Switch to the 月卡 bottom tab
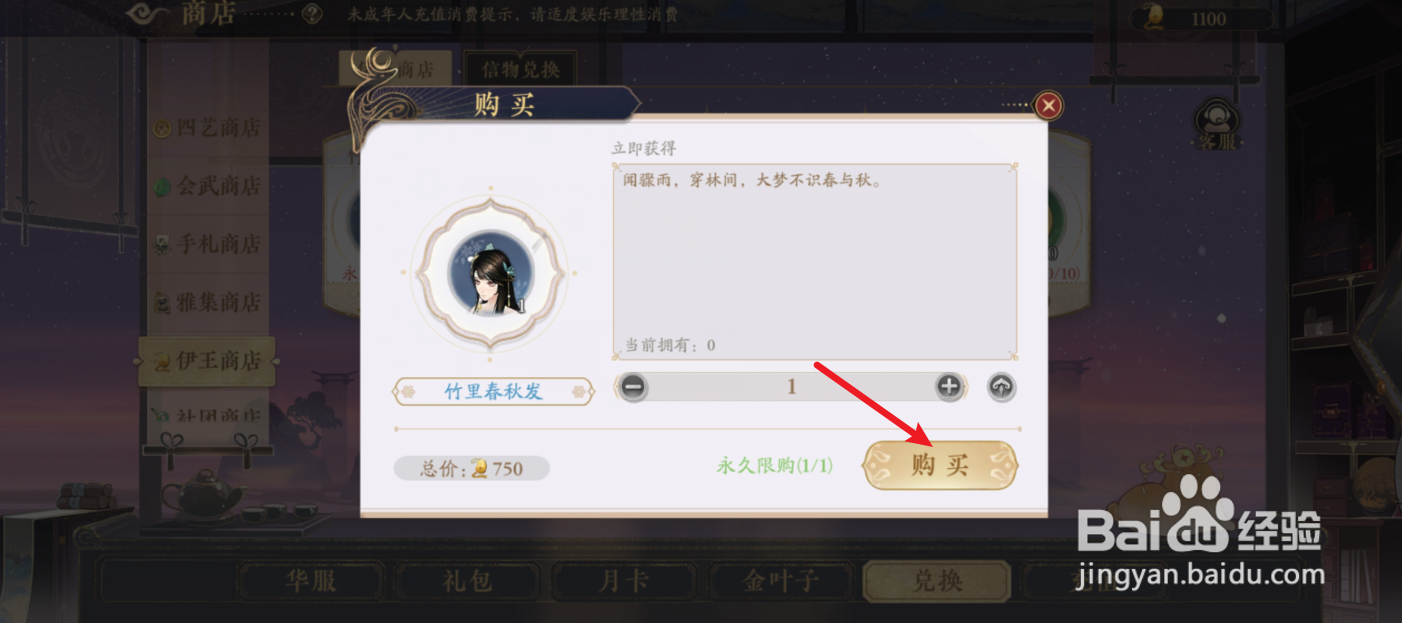Image resolution: width=1402 pixels, height=623 pixels. click(x=624, y=581)
